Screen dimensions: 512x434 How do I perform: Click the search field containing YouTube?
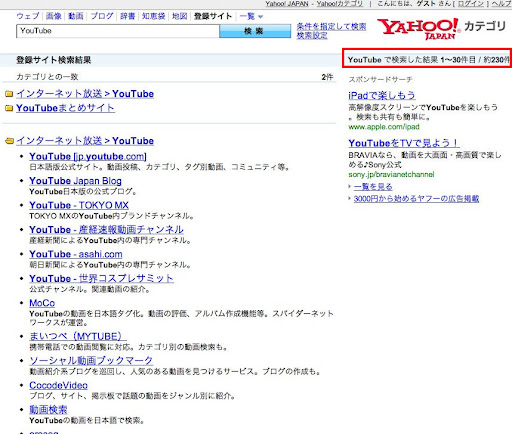[118, 31]
